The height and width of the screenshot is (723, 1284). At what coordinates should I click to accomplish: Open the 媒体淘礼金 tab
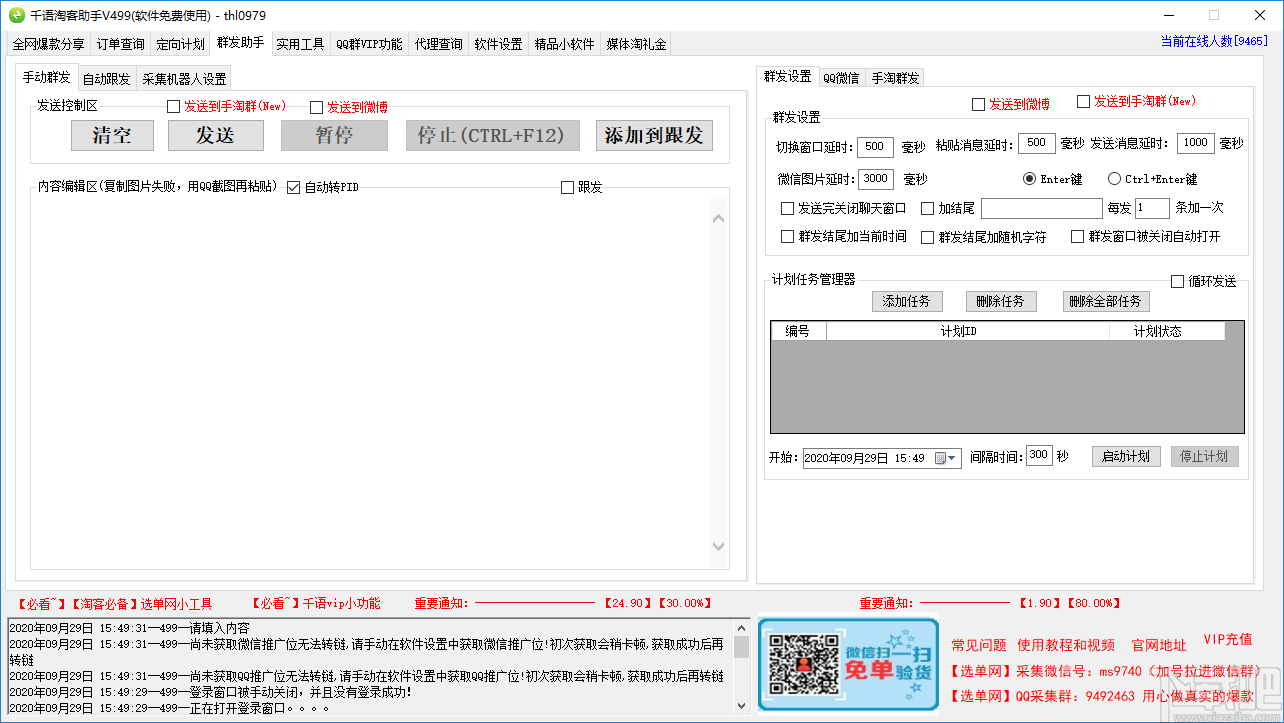tap(636, 44)
